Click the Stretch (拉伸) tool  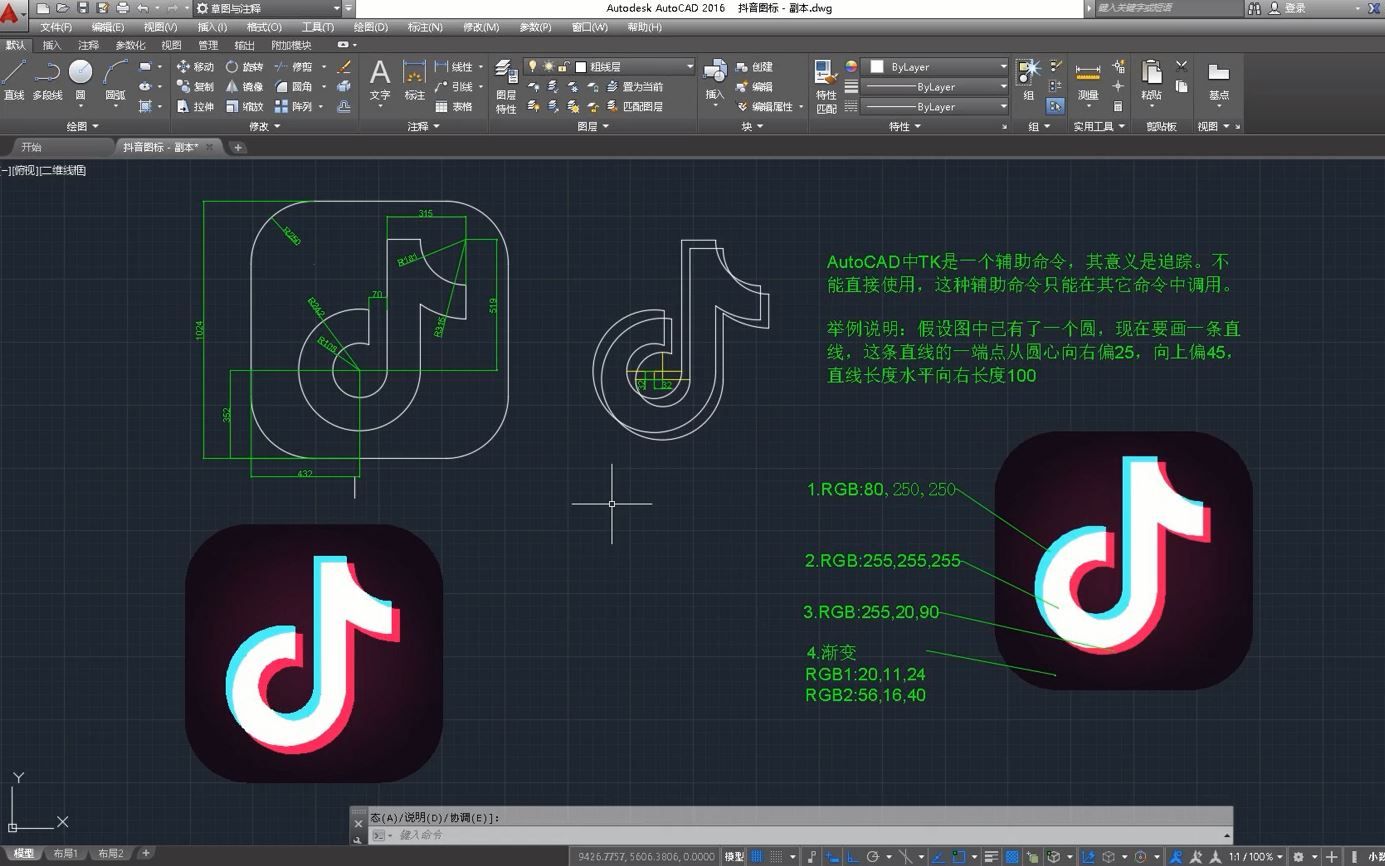click(x=195, y=106)
